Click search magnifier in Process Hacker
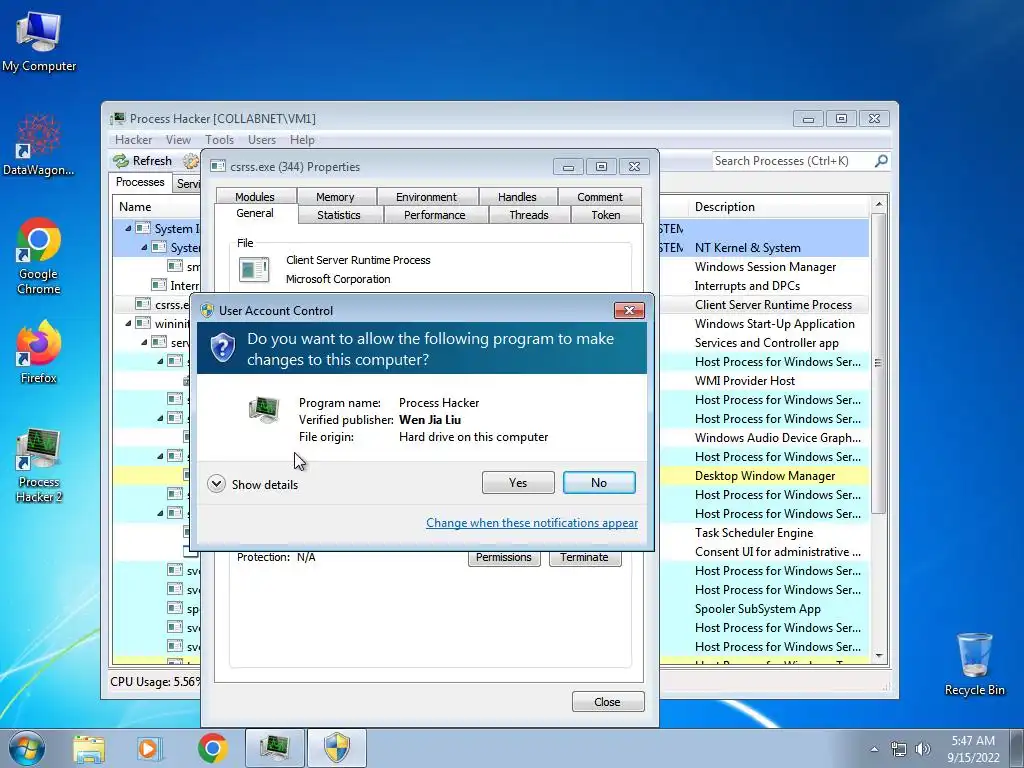The image size is (1024, 768). 881,161
